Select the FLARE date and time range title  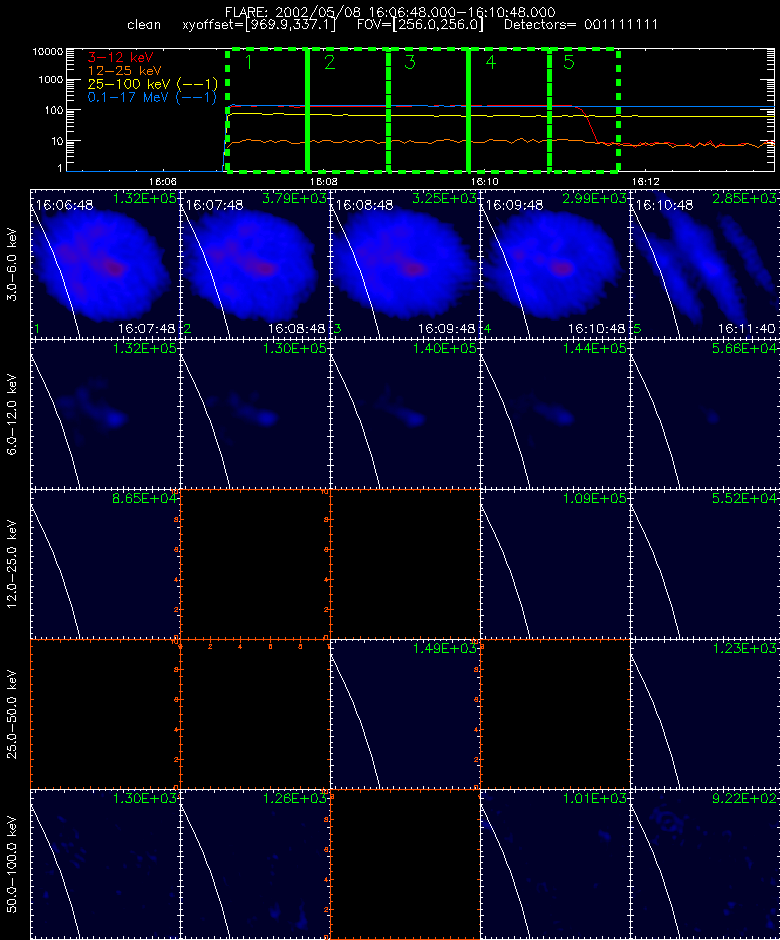[390, 11]
